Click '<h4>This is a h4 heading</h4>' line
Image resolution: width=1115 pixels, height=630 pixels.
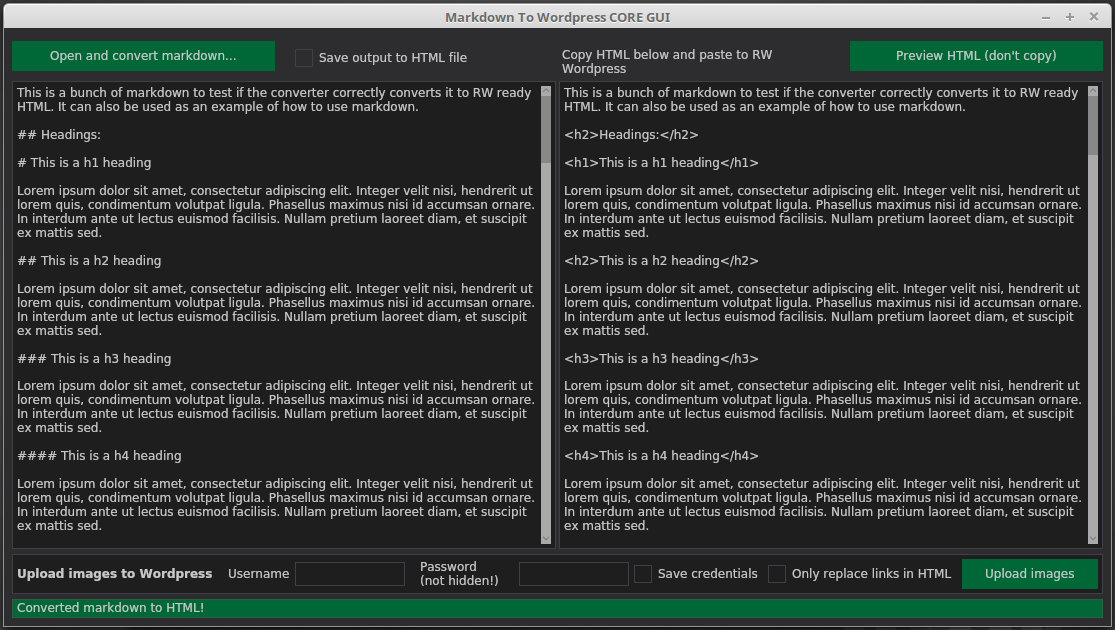(x=661, y=455)
